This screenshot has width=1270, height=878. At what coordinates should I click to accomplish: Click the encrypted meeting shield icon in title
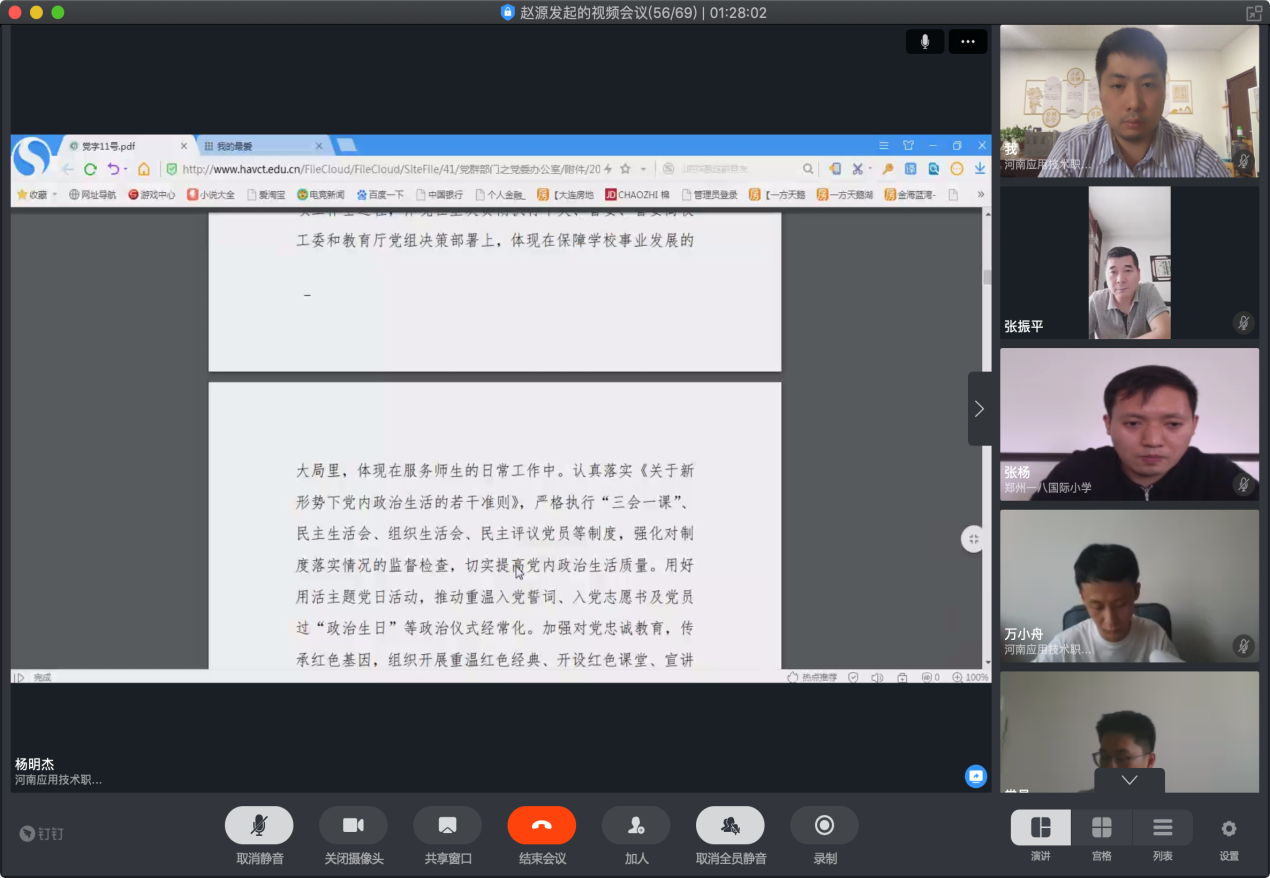click(x=508, y=12)
